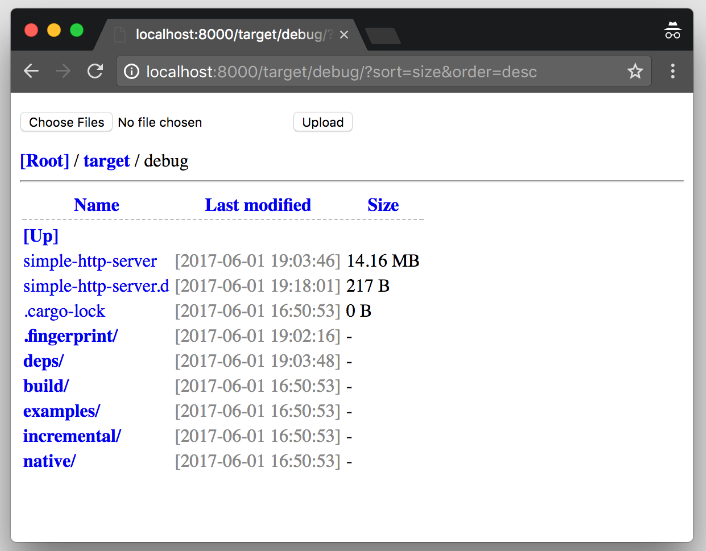Close the localhost:8000 tab
The image size is (706, 551).
[x=344, y=34]
